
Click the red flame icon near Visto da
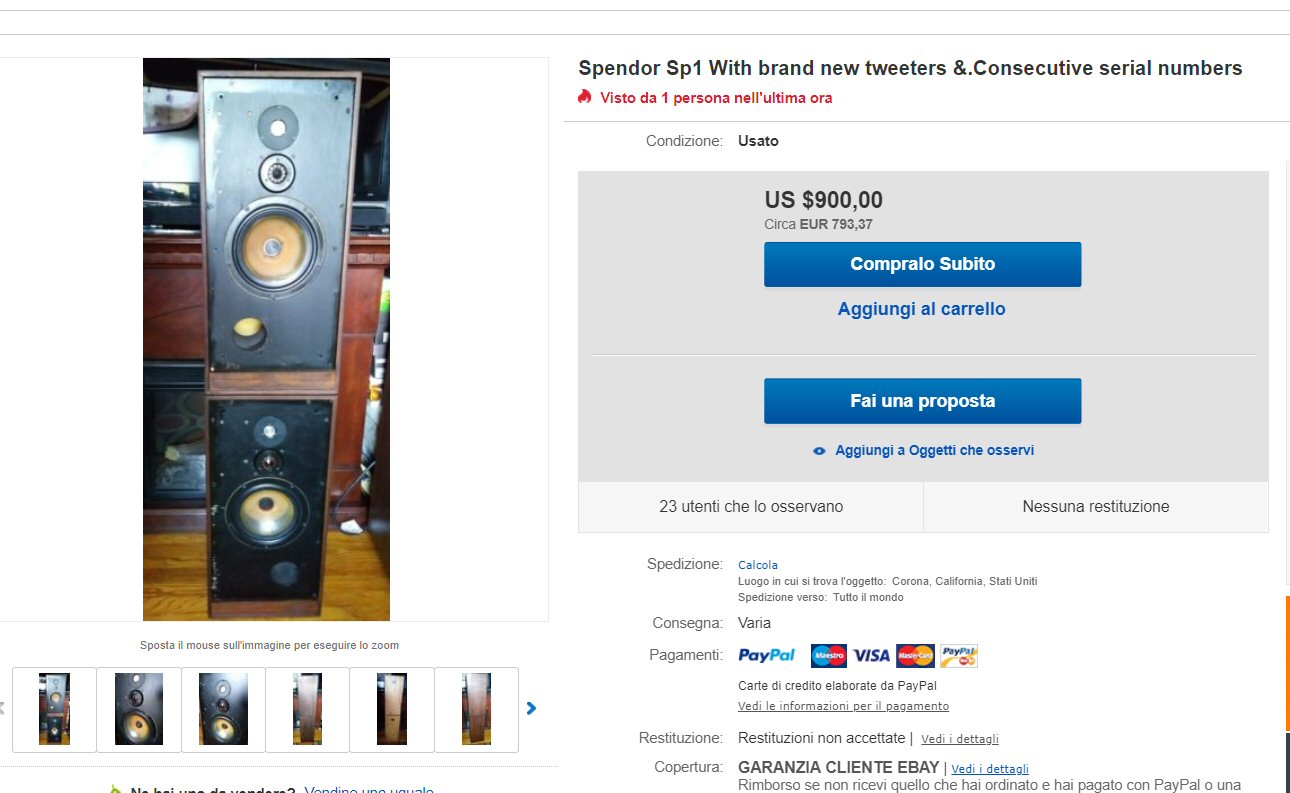coord(585,97)
